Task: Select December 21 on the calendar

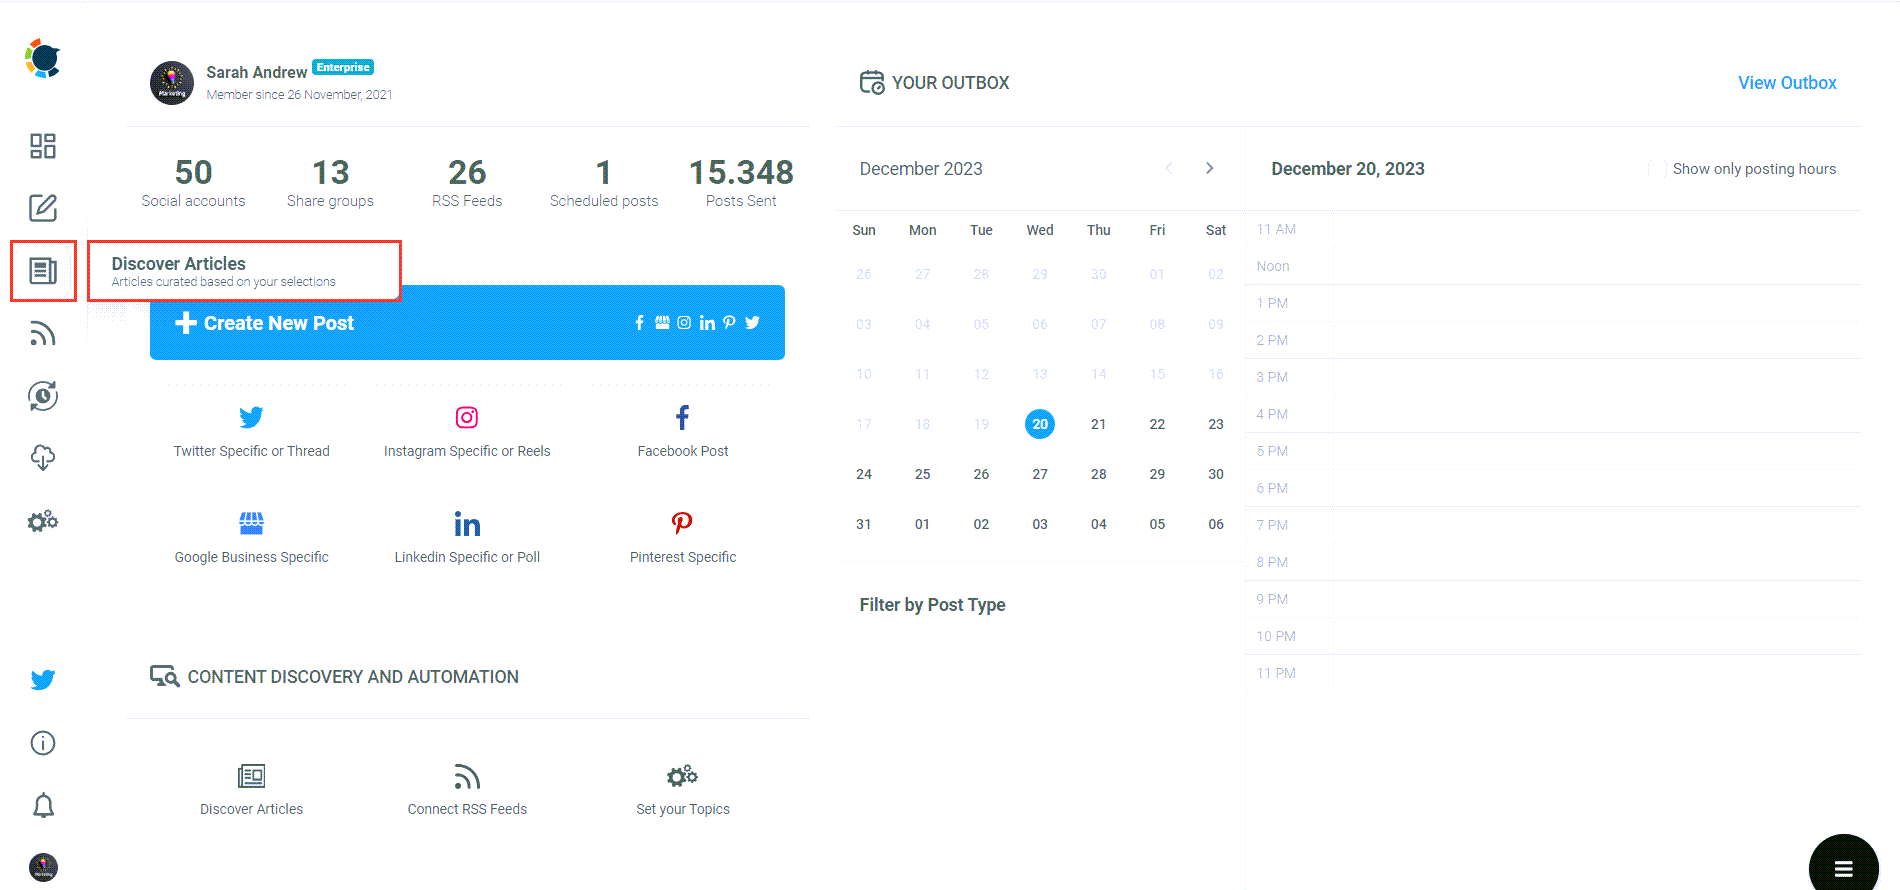Action: tap(1098, 424)
